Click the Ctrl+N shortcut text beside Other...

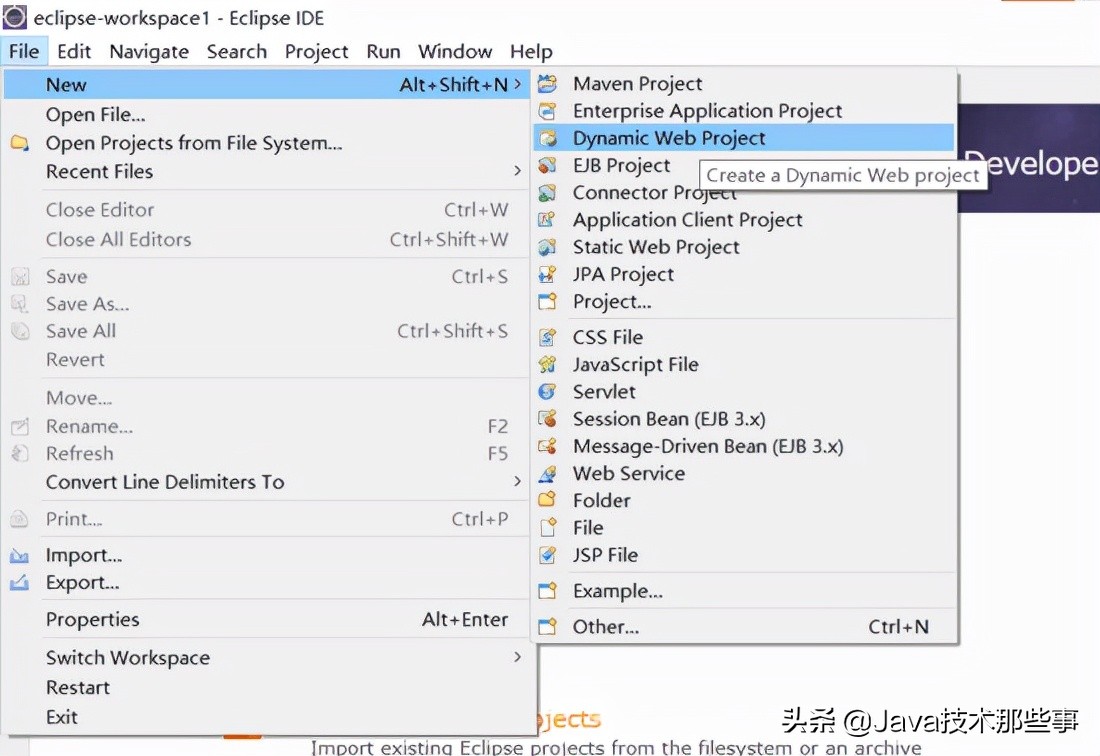point(899,626)
